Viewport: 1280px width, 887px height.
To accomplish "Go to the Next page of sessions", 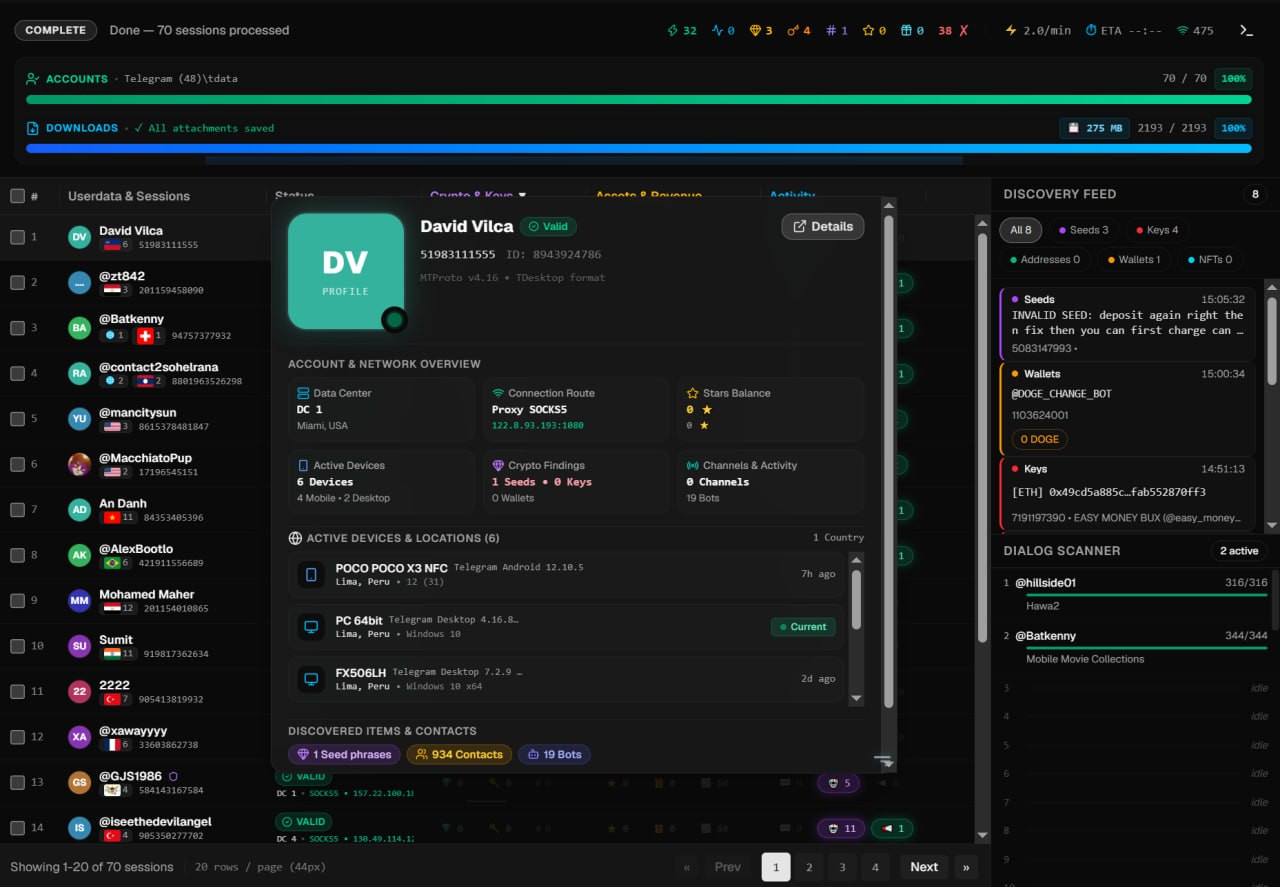I will click(924, 867).
